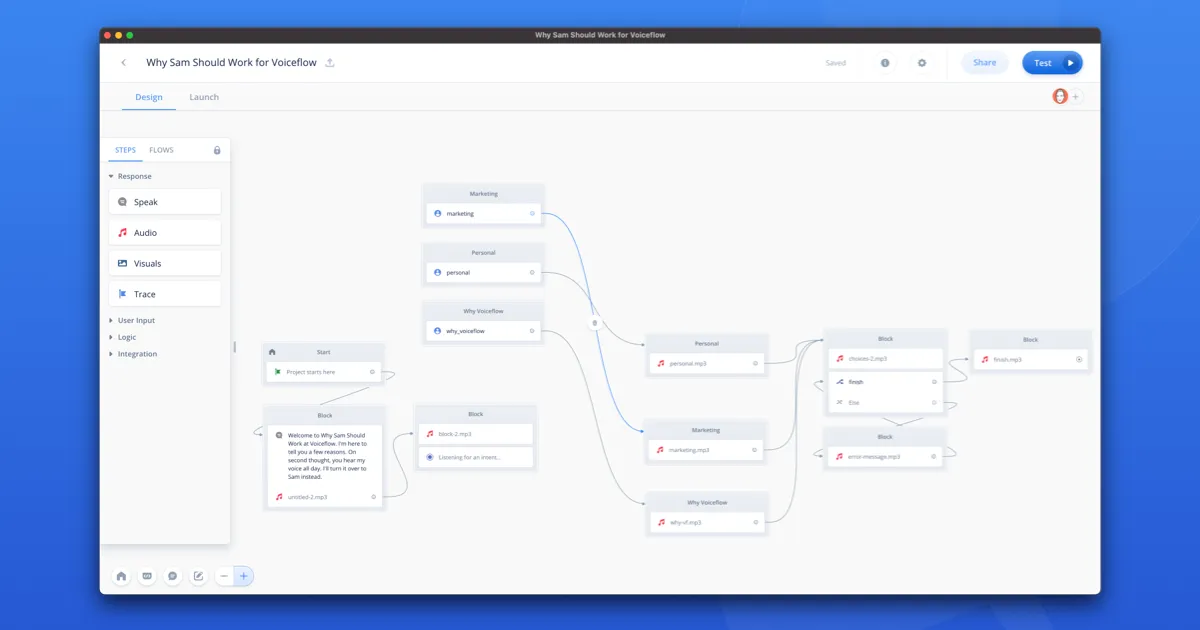Viewport: 1200px width, 630px height.
Task: Select the untitled-2.mp3 audio step
Action: tap(324, 497)
